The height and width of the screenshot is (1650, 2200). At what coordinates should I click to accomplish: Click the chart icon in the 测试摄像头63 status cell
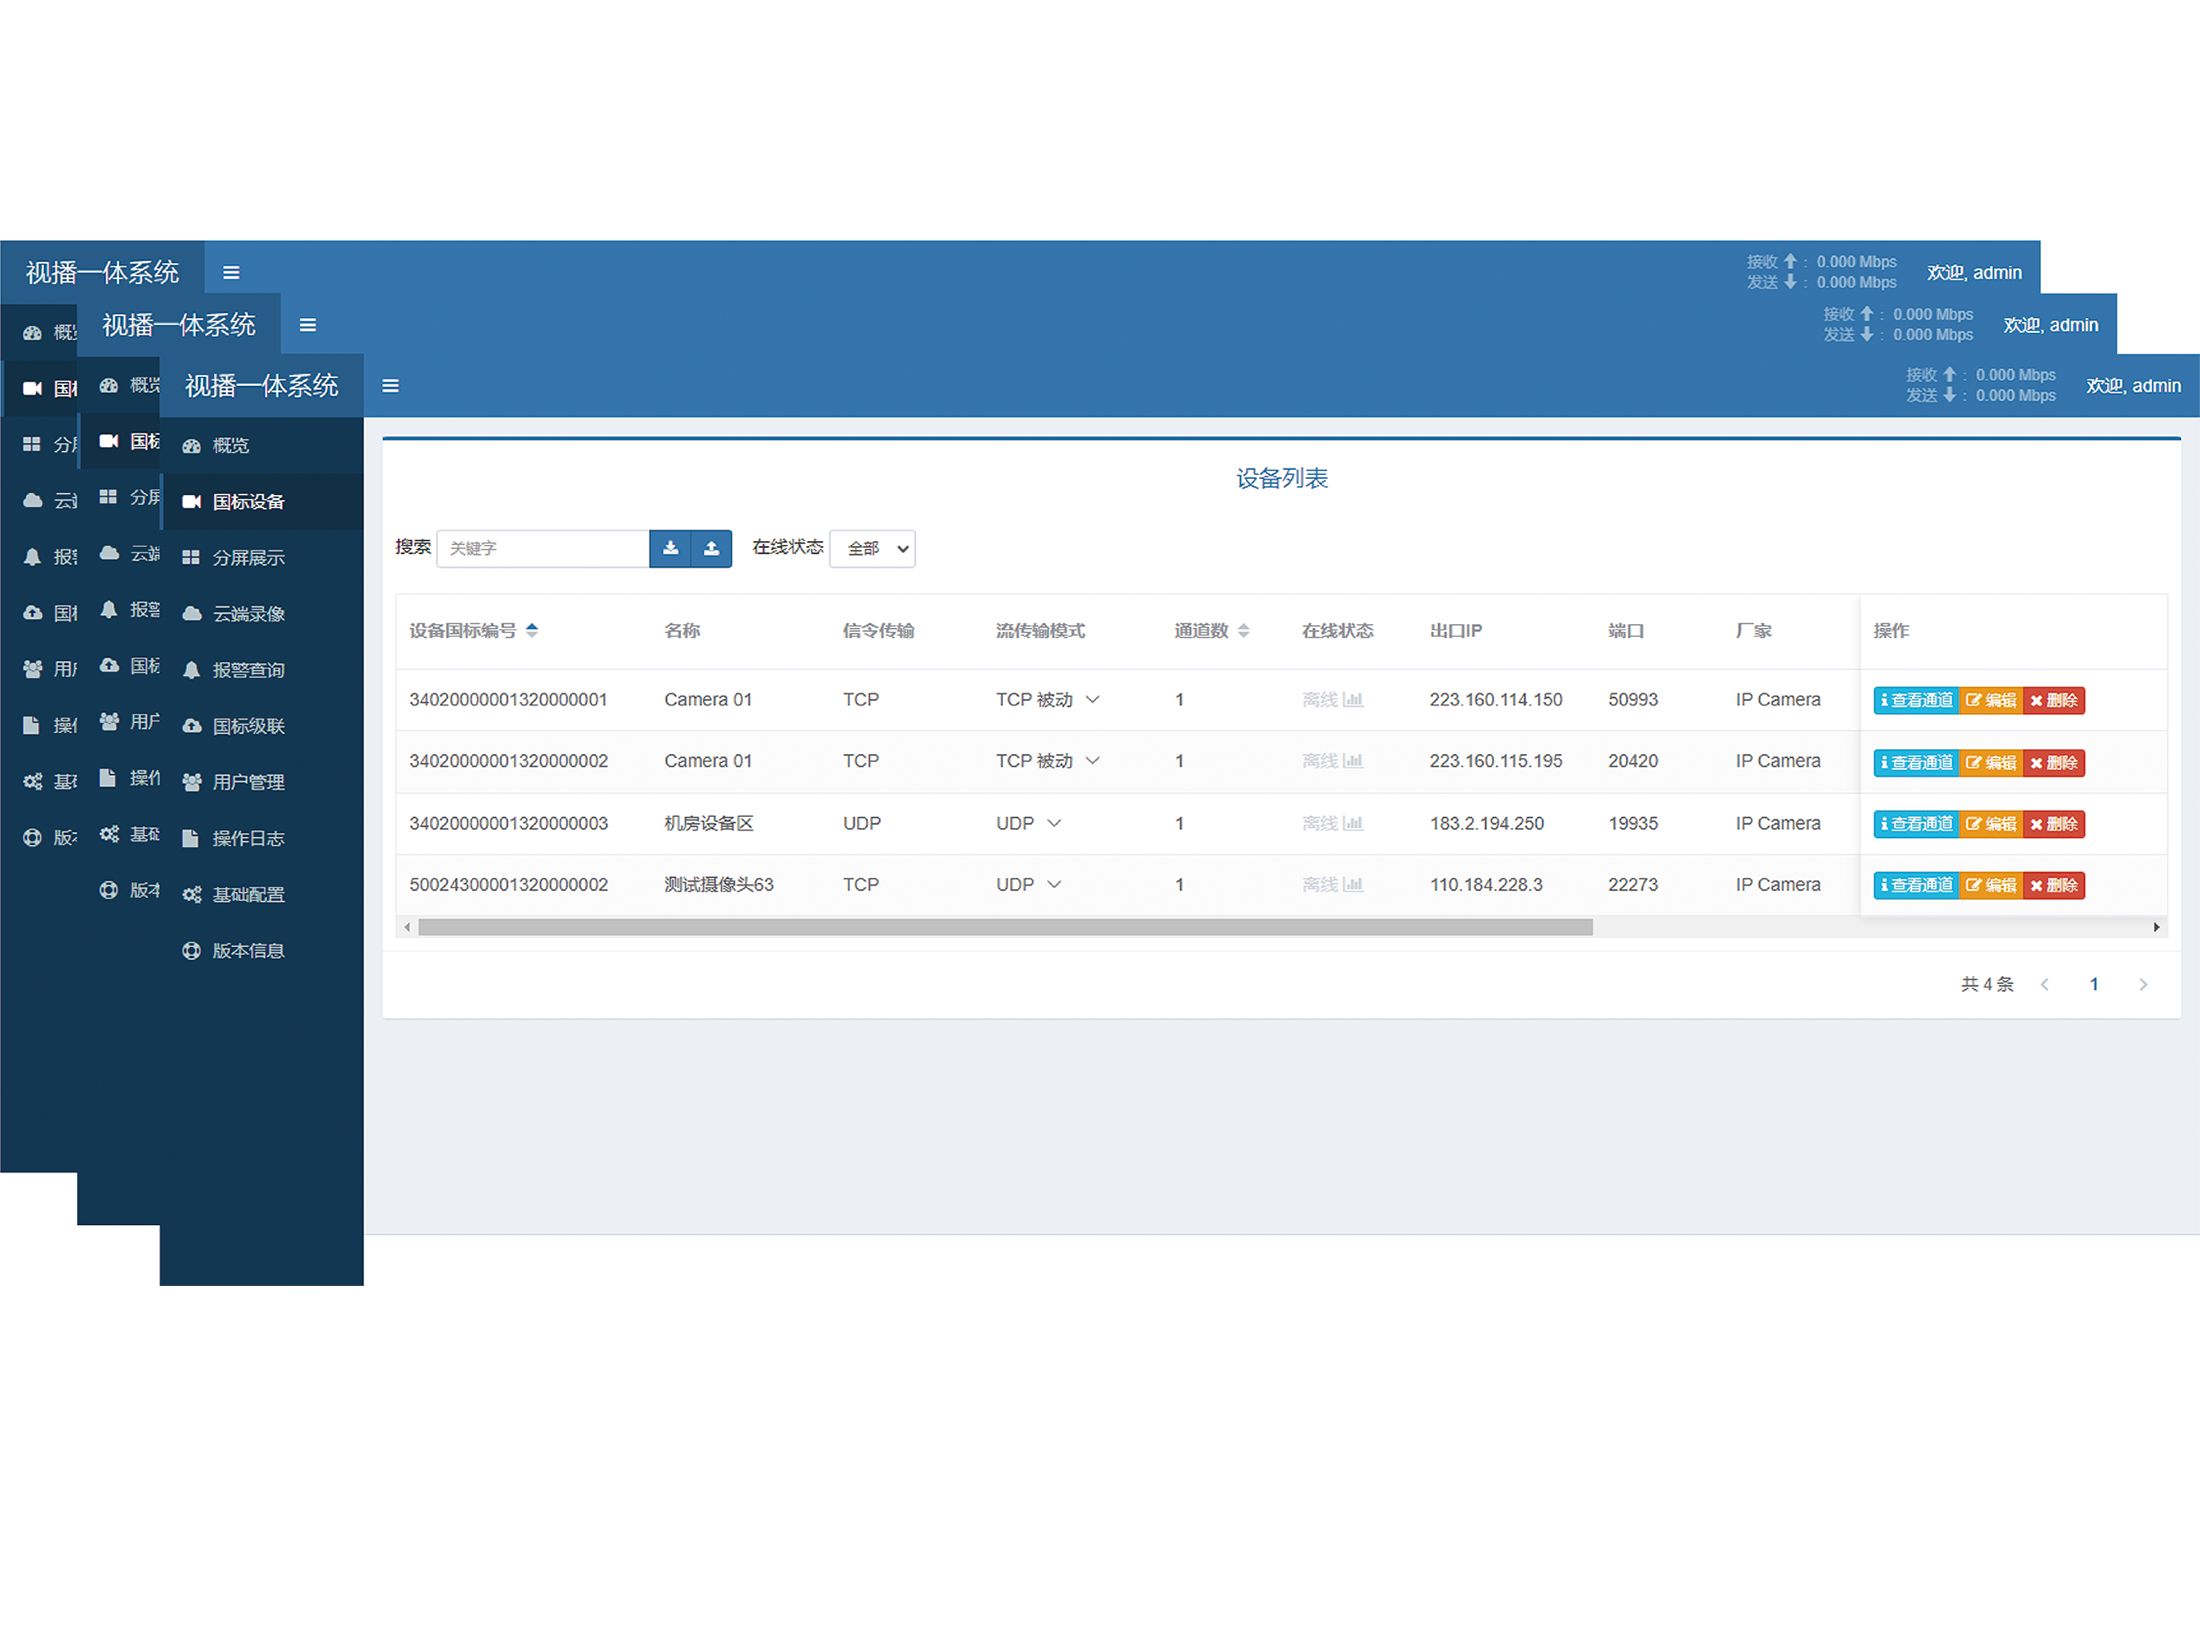click(x=1353, y=884)
